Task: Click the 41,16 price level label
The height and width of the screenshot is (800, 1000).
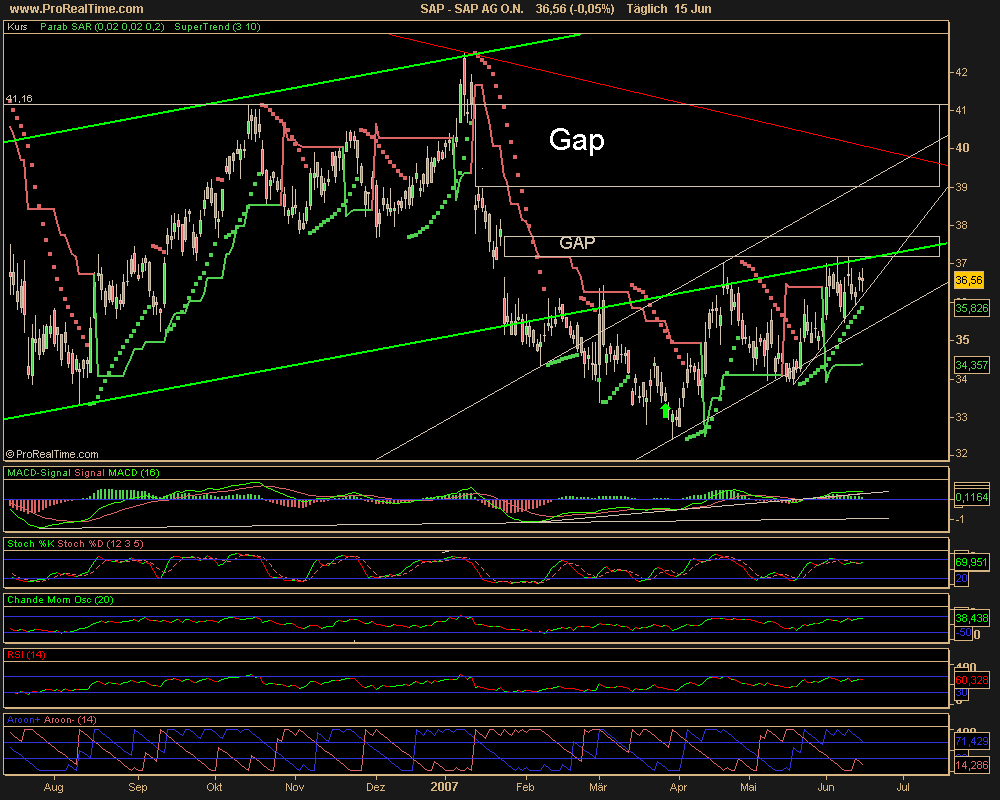Action: point(19,99)
